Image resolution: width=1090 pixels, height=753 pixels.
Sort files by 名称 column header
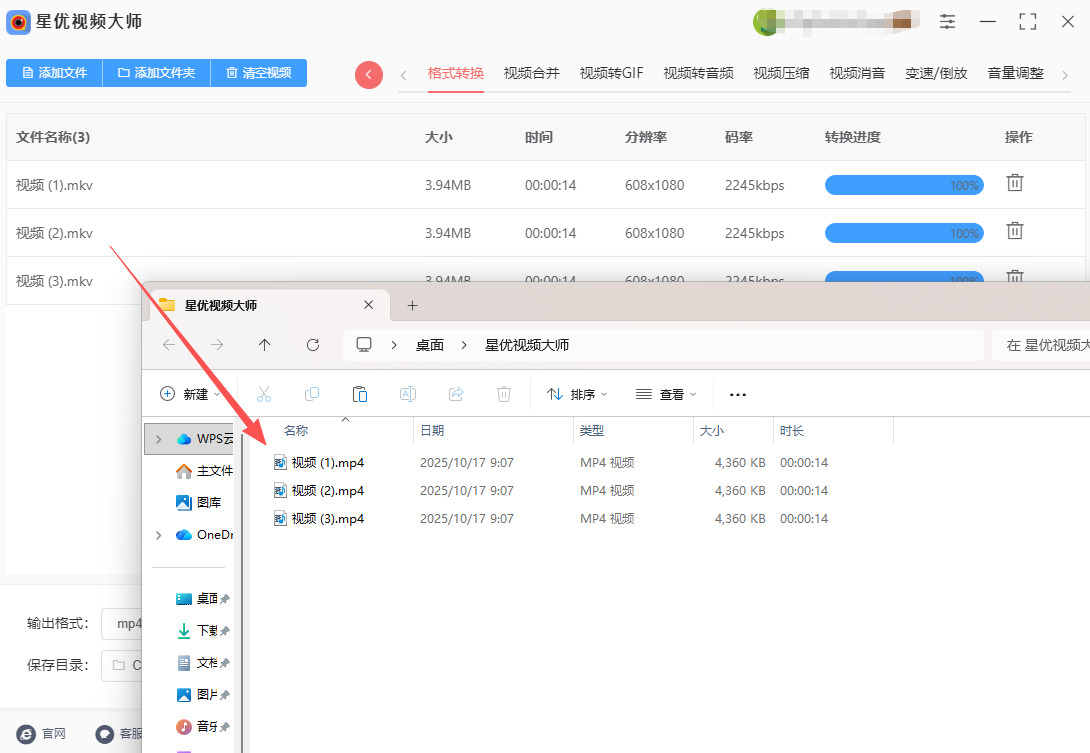point(296,430)
